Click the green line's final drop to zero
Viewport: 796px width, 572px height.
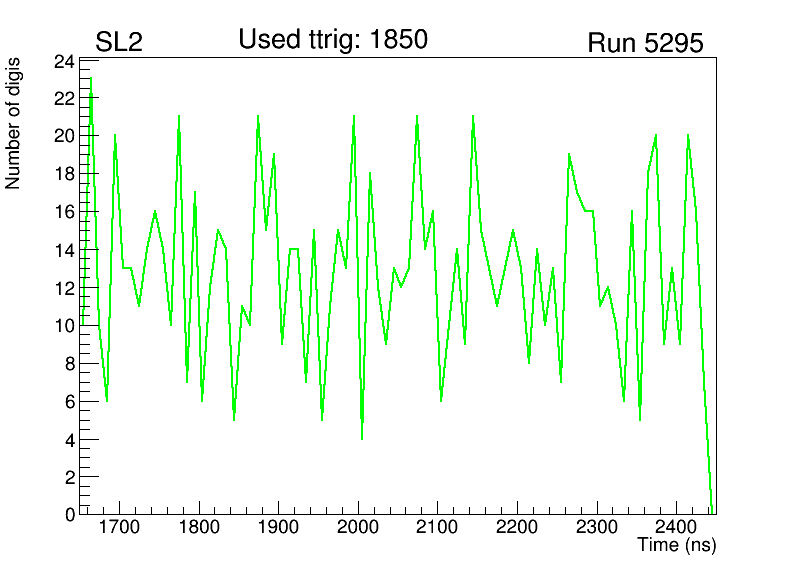click(711, 510)
